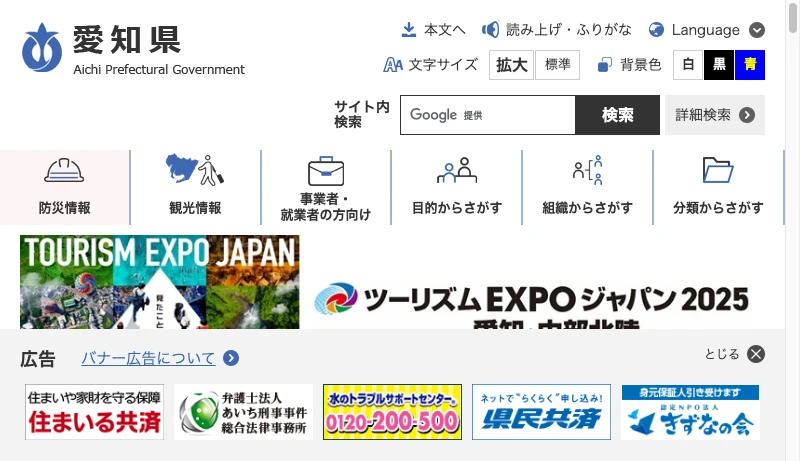Open 水のトラブルサポートセンター ad banner
This screenshot has width=800, height=461.
pos(392,412)
